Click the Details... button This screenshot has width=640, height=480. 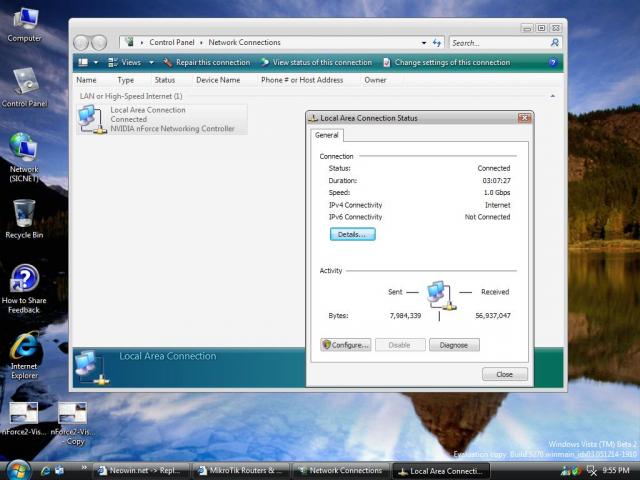[x=353, y=234]
